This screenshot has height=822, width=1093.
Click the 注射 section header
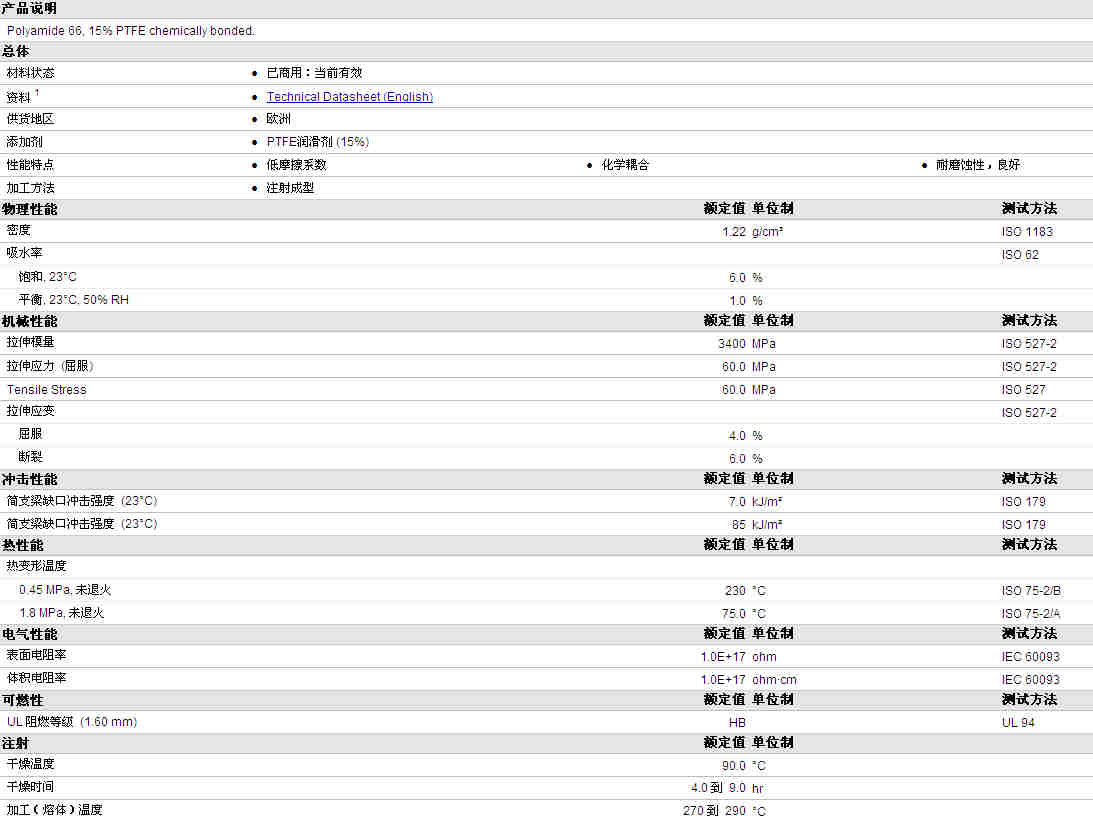pyautogui.click(x=16, y=743)
